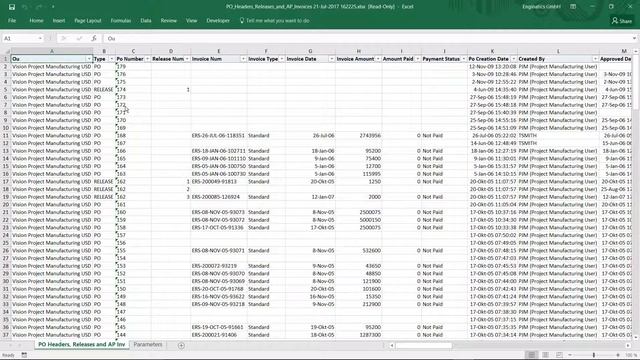640x360 pixels.
Task: Click the Enginatics GmbH account name
Action: pos(541,7)
